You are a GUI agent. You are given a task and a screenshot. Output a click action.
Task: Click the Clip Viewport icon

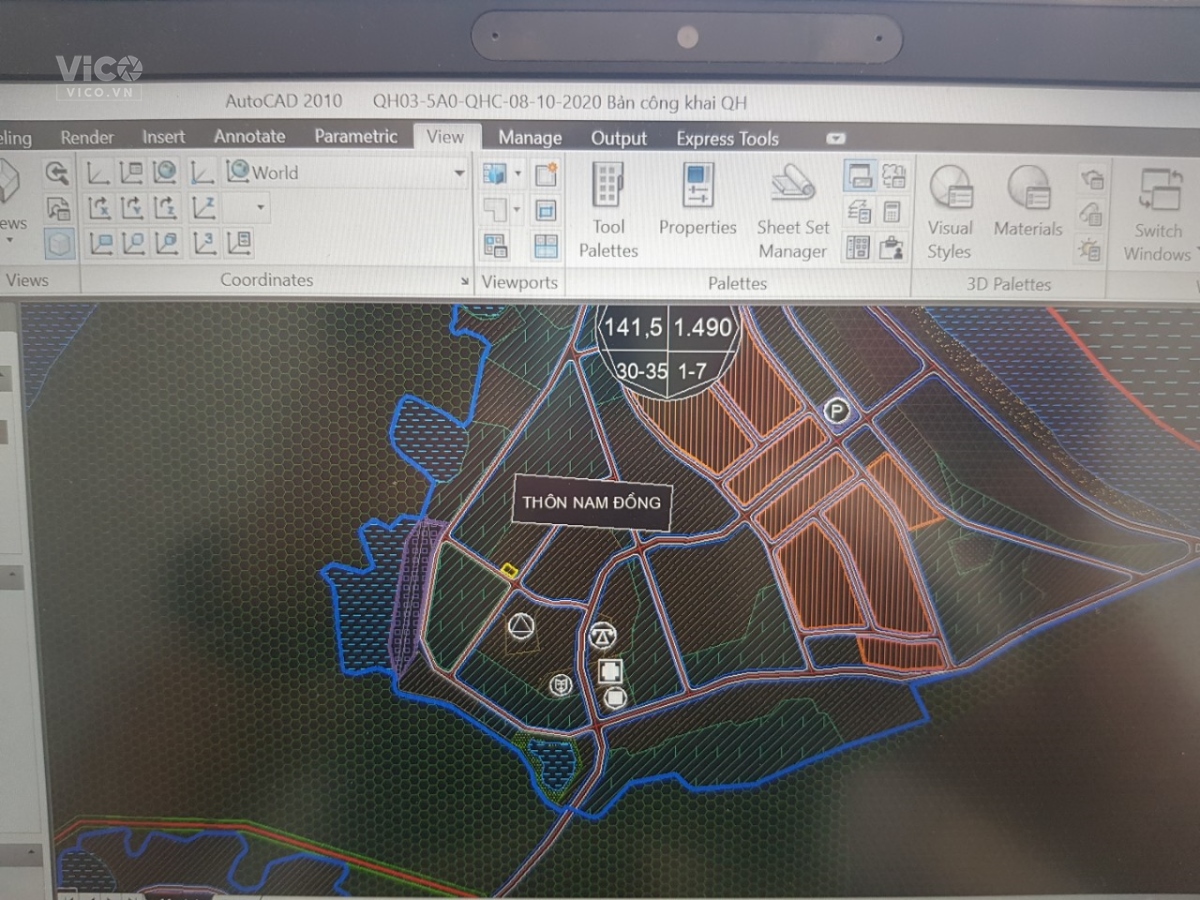[546, 210]
